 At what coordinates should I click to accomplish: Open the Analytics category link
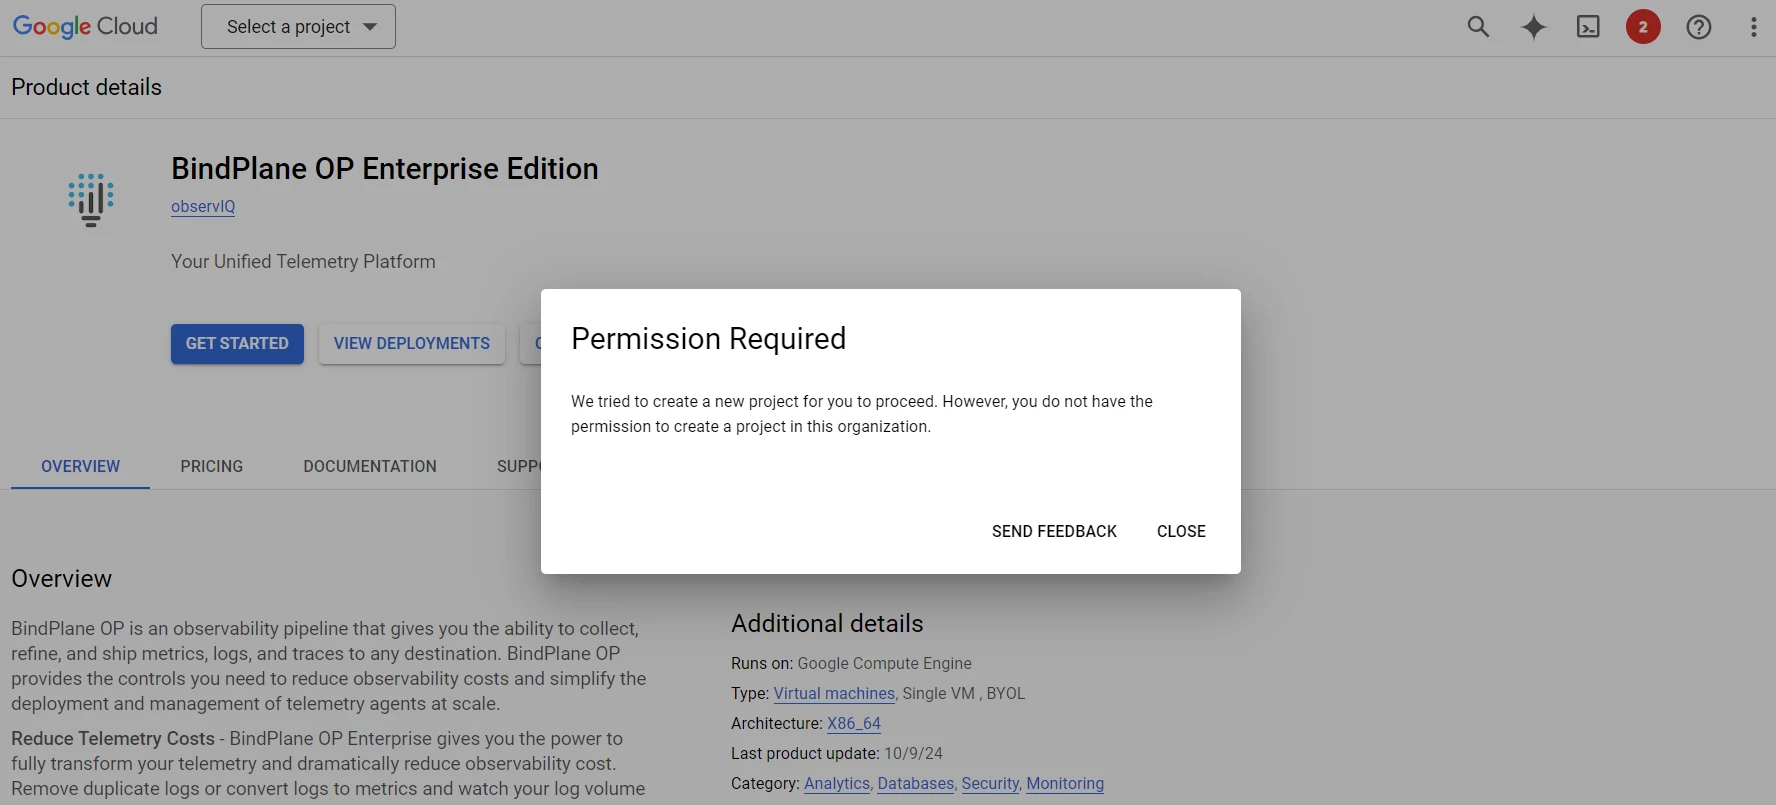837,783
